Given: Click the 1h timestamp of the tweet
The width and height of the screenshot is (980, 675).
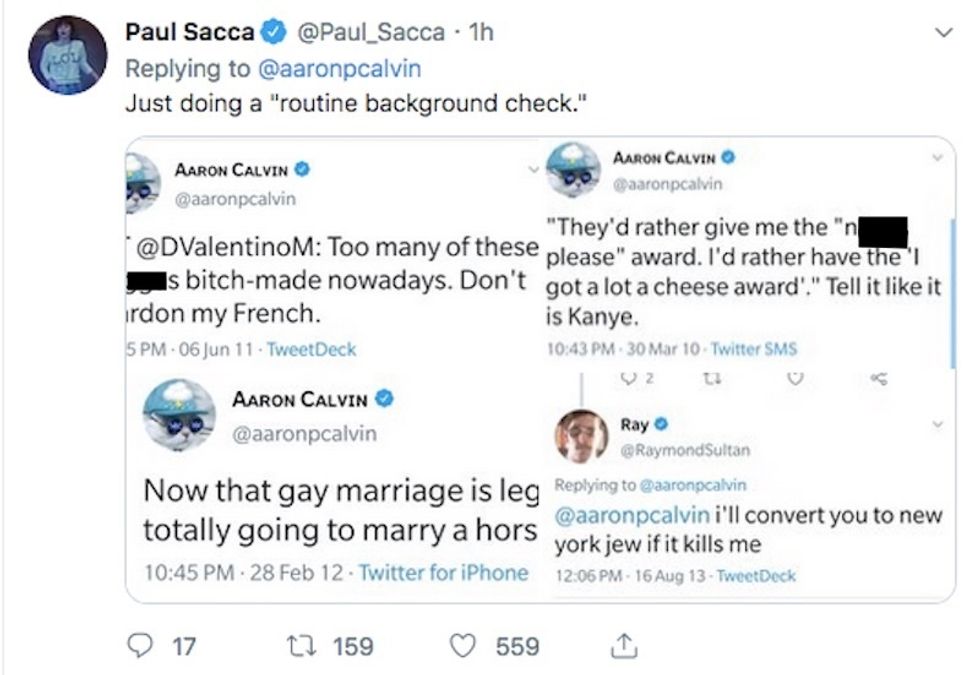Looking at the screenshot, I should tap(481, 33).
